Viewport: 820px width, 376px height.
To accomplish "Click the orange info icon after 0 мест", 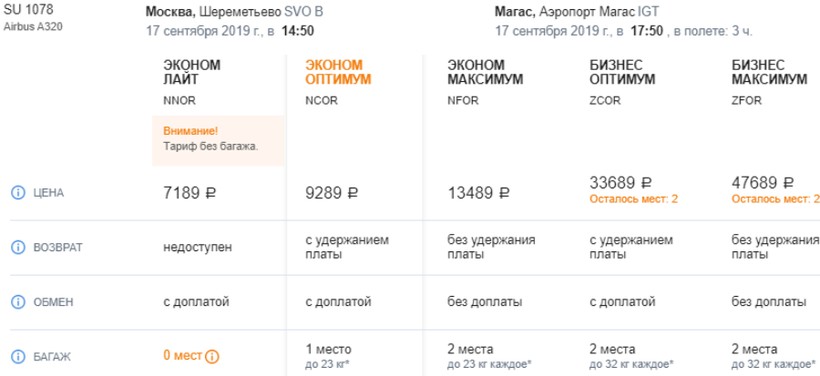I will [x=212, y=357].
